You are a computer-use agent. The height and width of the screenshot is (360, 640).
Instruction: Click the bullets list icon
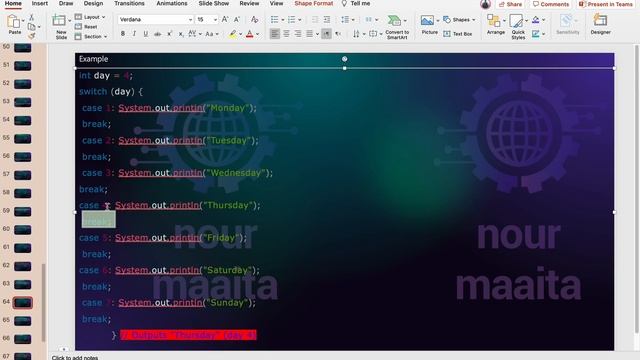tap(275, 20)
